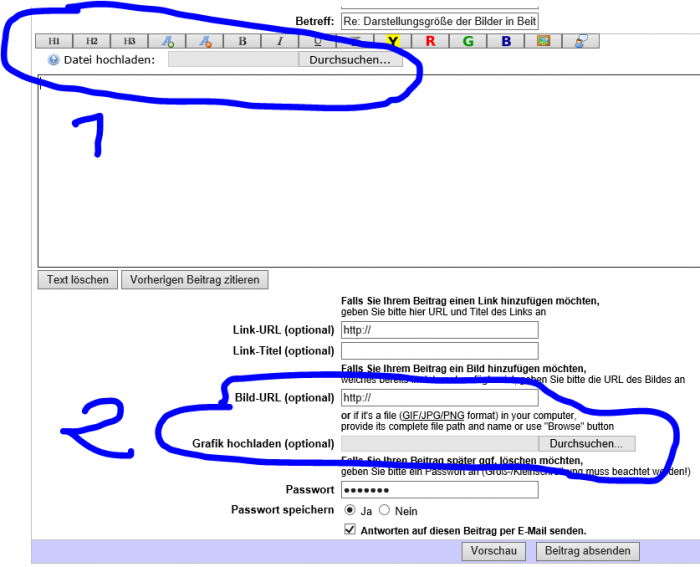Focus the Link-URL input field
The height and width of the screenshot is (567, 700).
[440, 330]
